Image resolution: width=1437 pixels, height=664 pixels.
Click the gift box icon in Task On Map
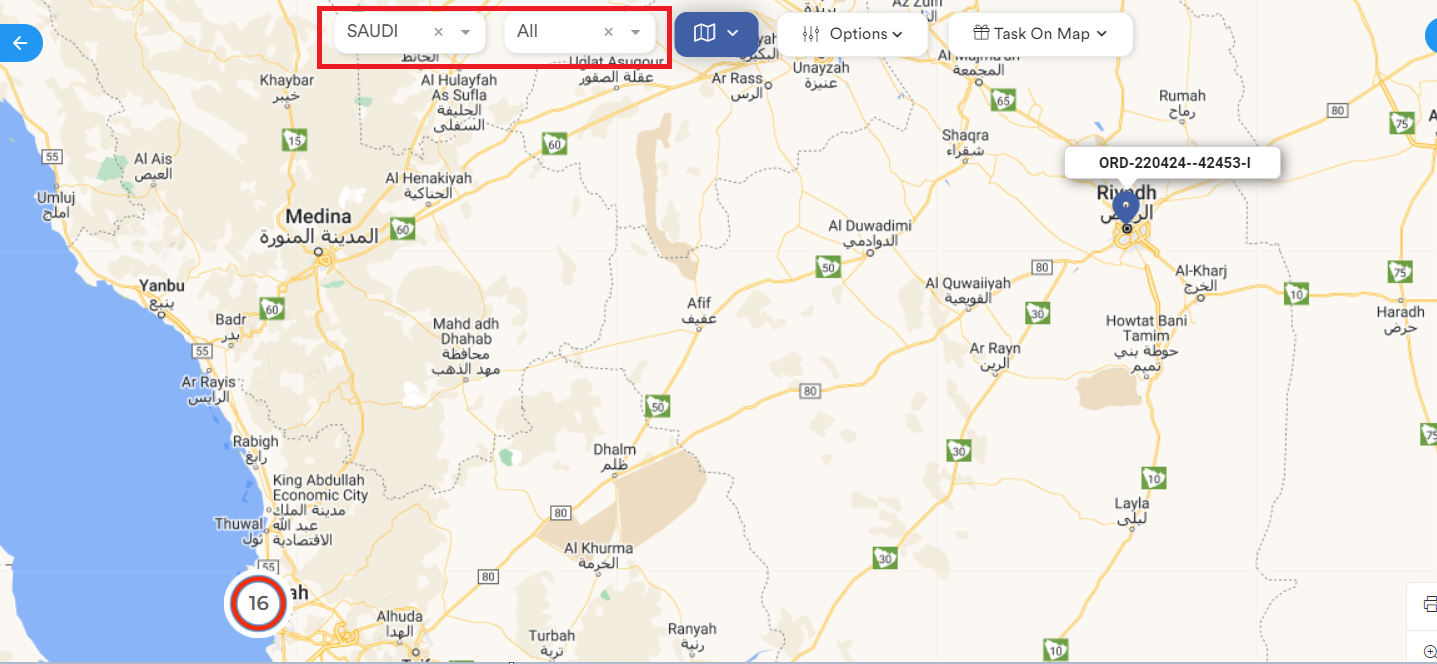pyautogui.click(x=982, y=34)
